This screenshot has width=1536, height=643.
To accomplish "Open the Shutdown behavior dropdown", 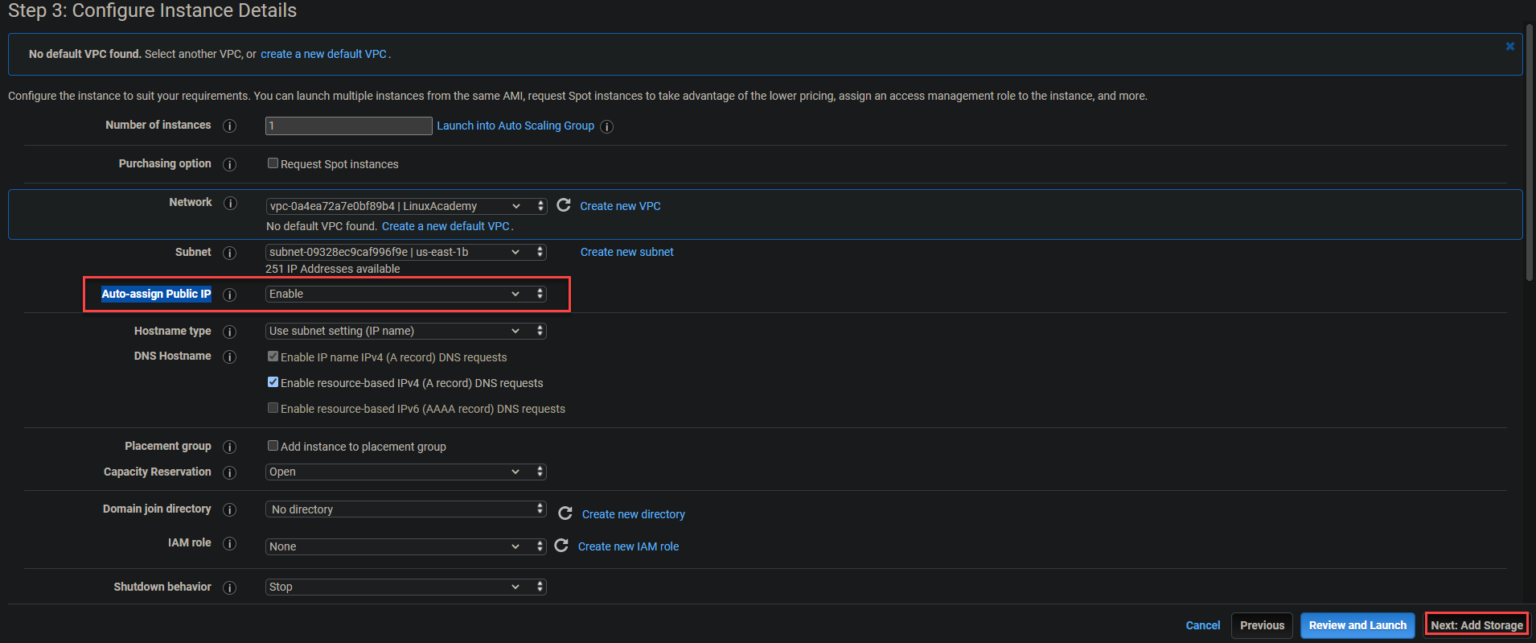I will pyautogui.click(x=406, y=587).
